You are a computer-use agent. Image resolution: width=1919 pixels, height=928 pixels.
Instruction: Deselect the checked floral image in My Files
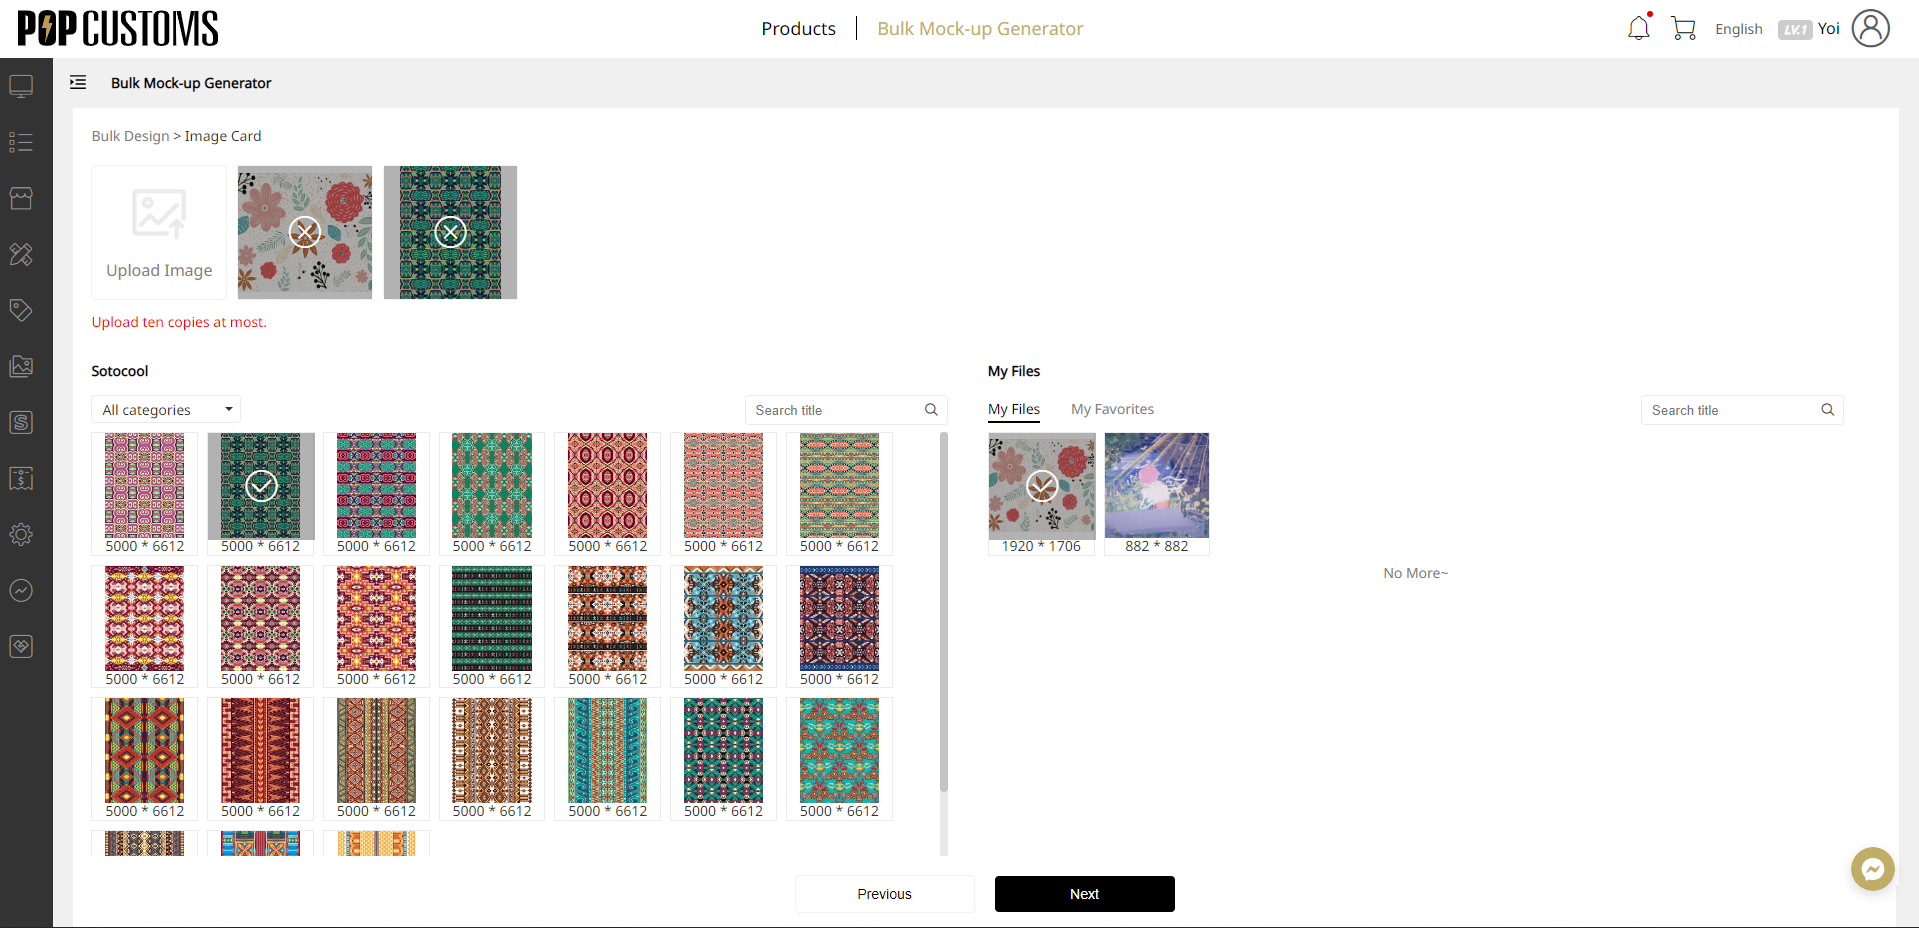pyautogui.click(x=1041, y=487)
